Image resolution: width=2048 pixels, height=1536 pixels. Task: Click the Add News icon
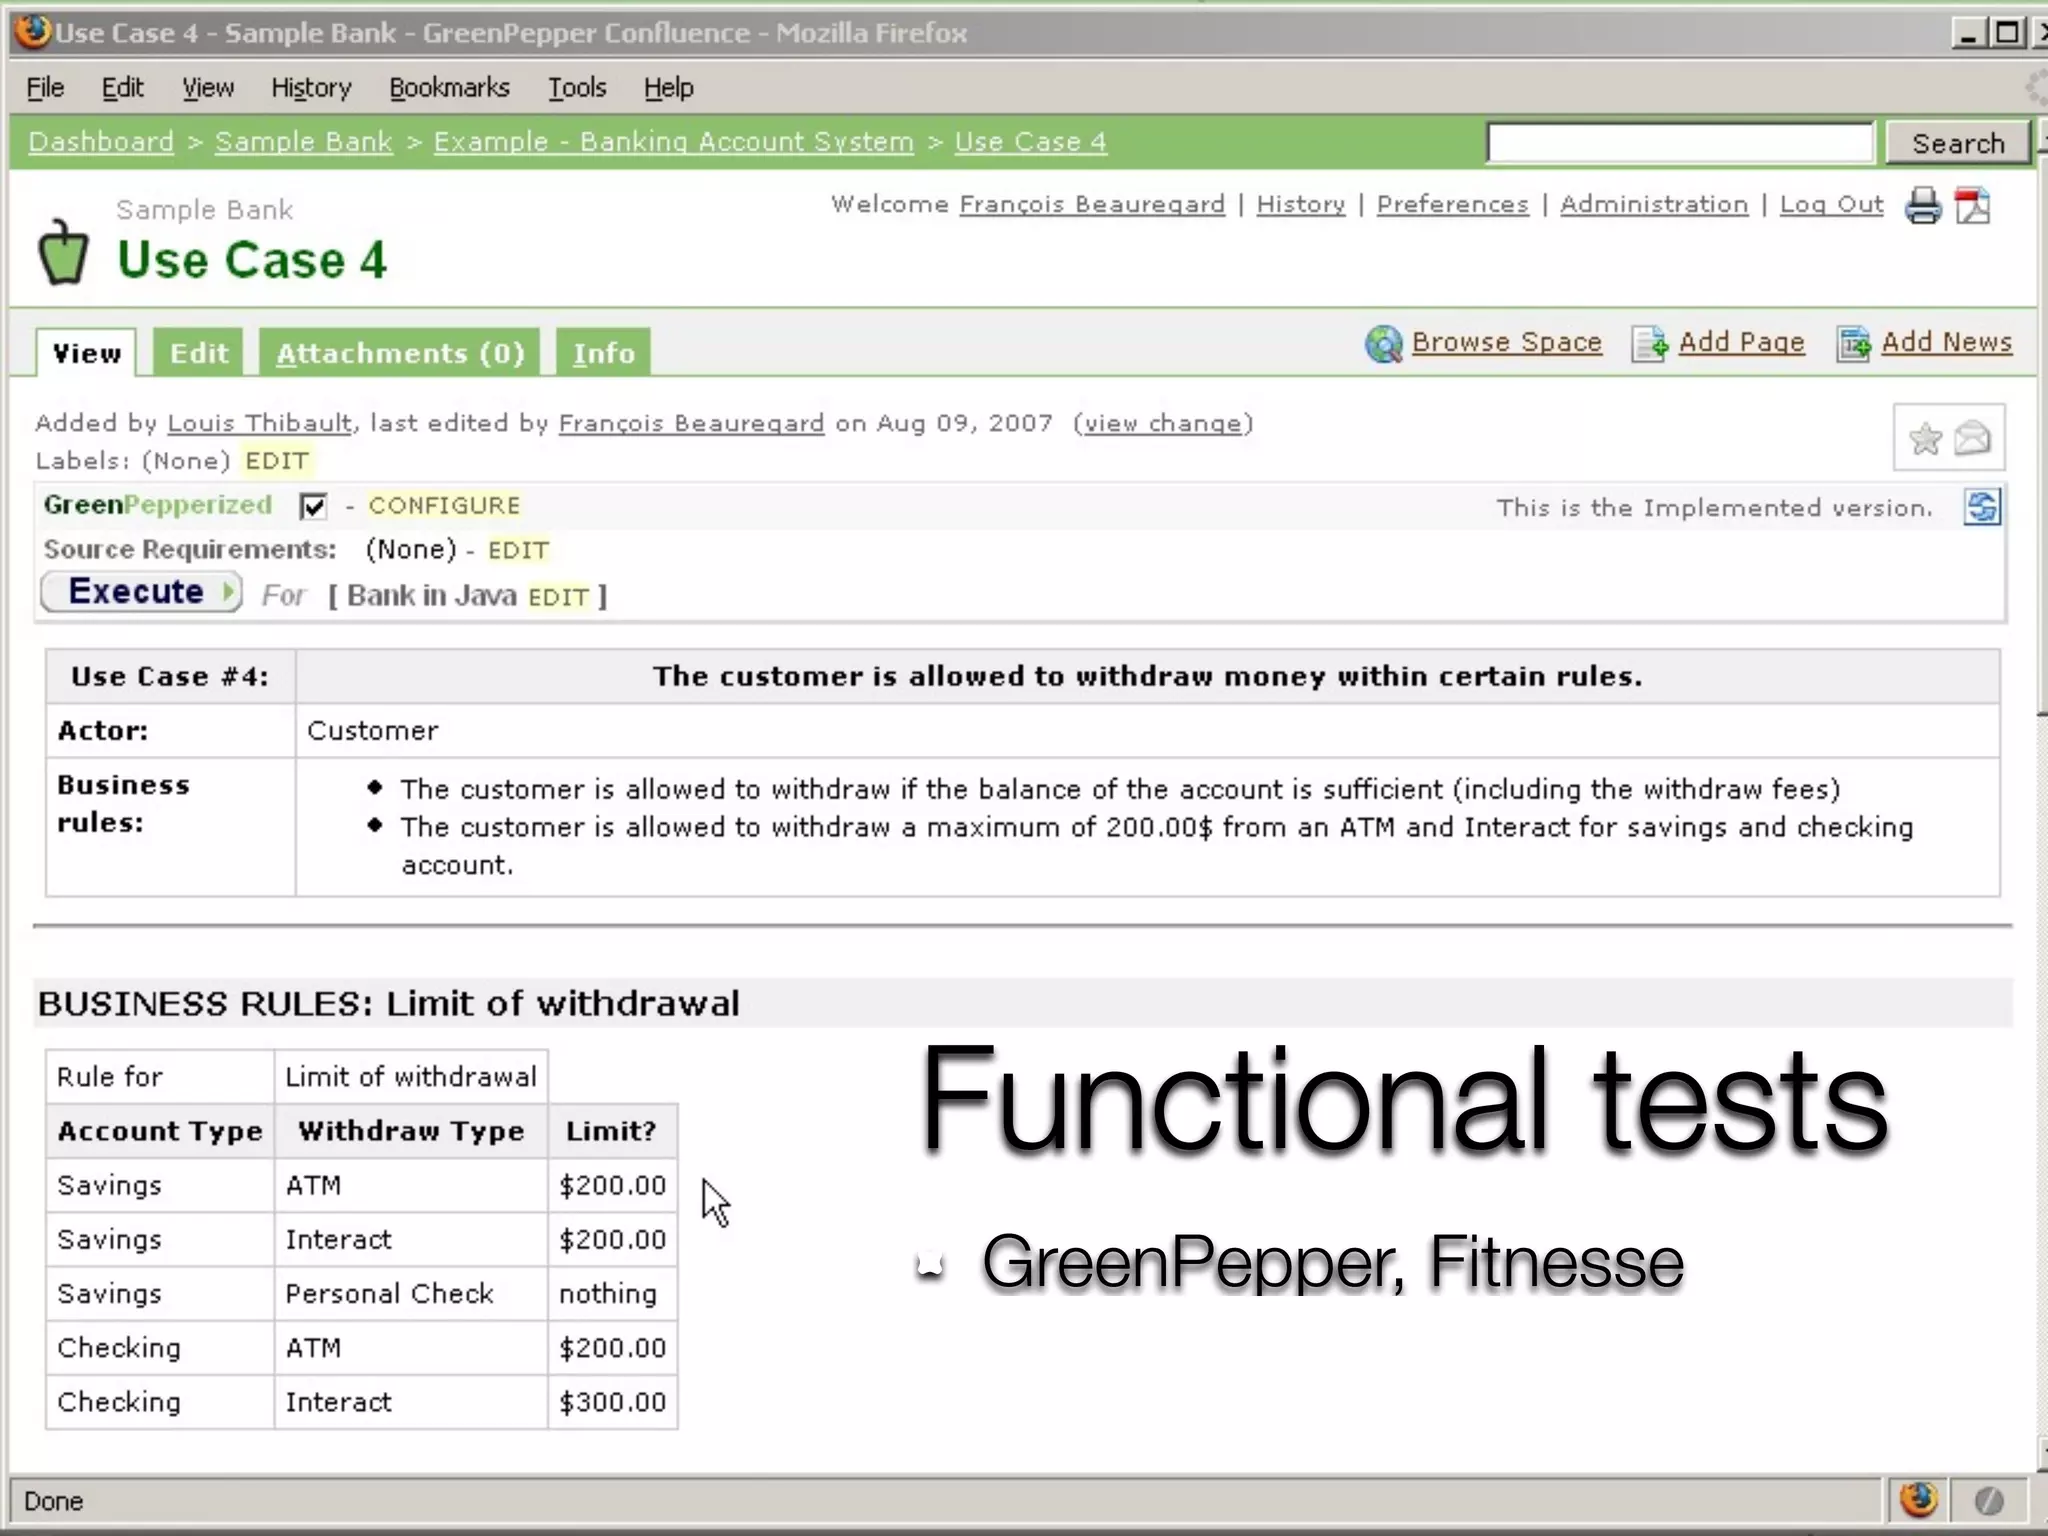pos(1853,344)
